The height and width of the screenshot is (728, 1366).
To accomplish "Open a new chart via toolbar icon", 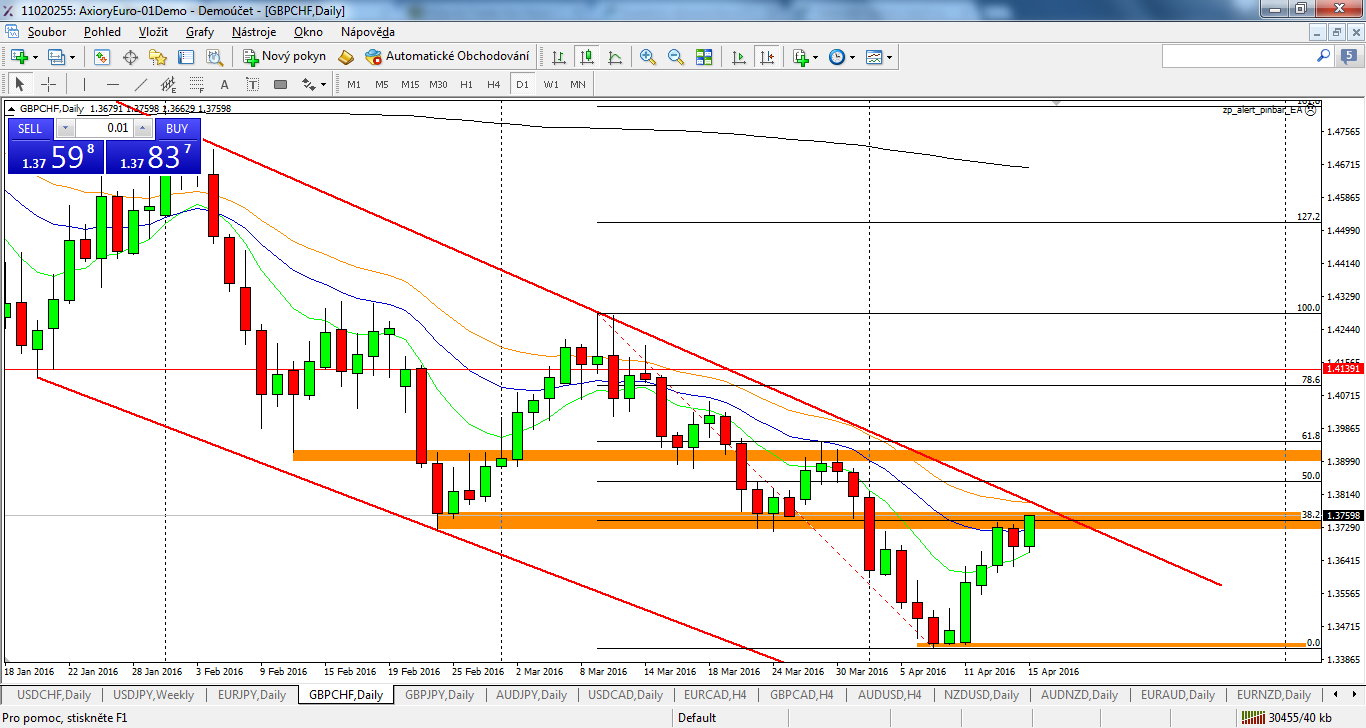I will [20, 57].
